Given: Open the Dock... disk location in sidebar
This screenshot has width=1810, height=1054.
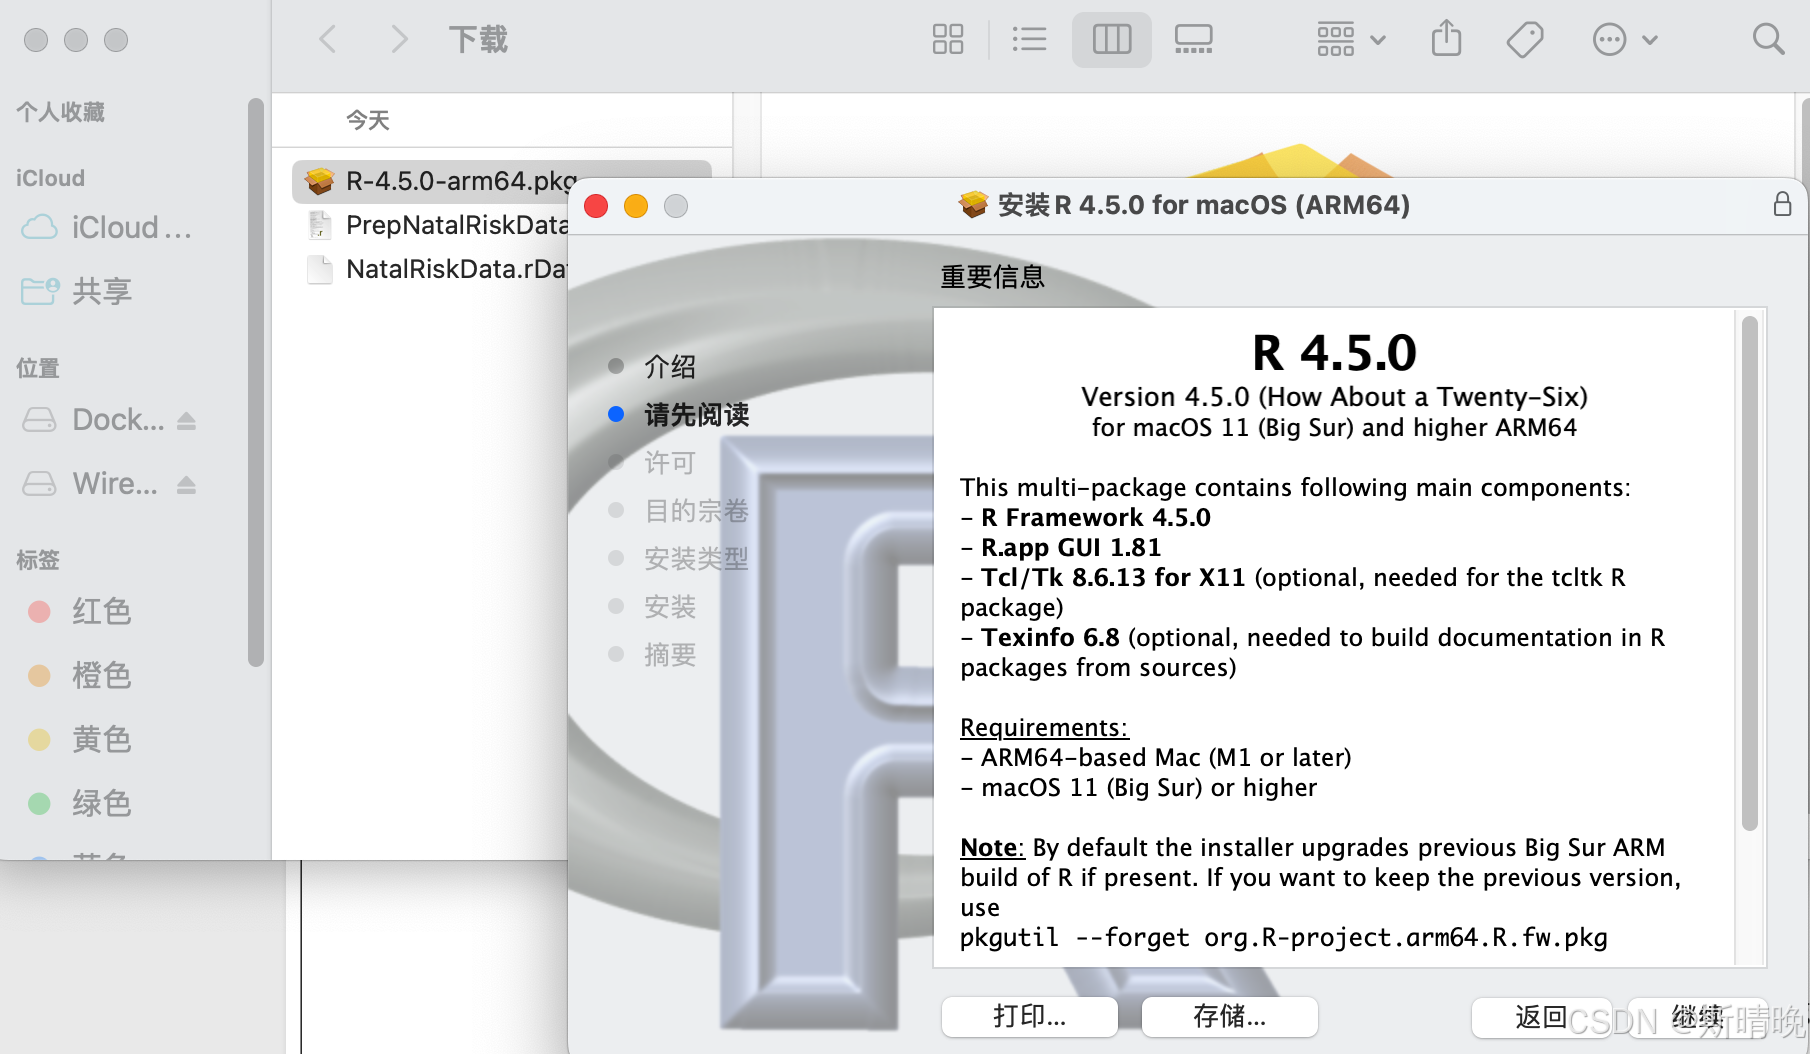Looking at the screenshot, I should pos(93,420).
